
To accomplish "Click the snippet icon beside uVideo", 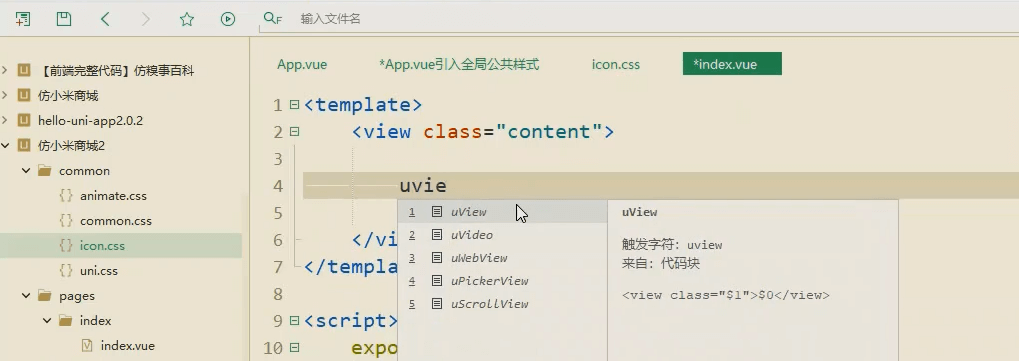I will tap(437, 235).
